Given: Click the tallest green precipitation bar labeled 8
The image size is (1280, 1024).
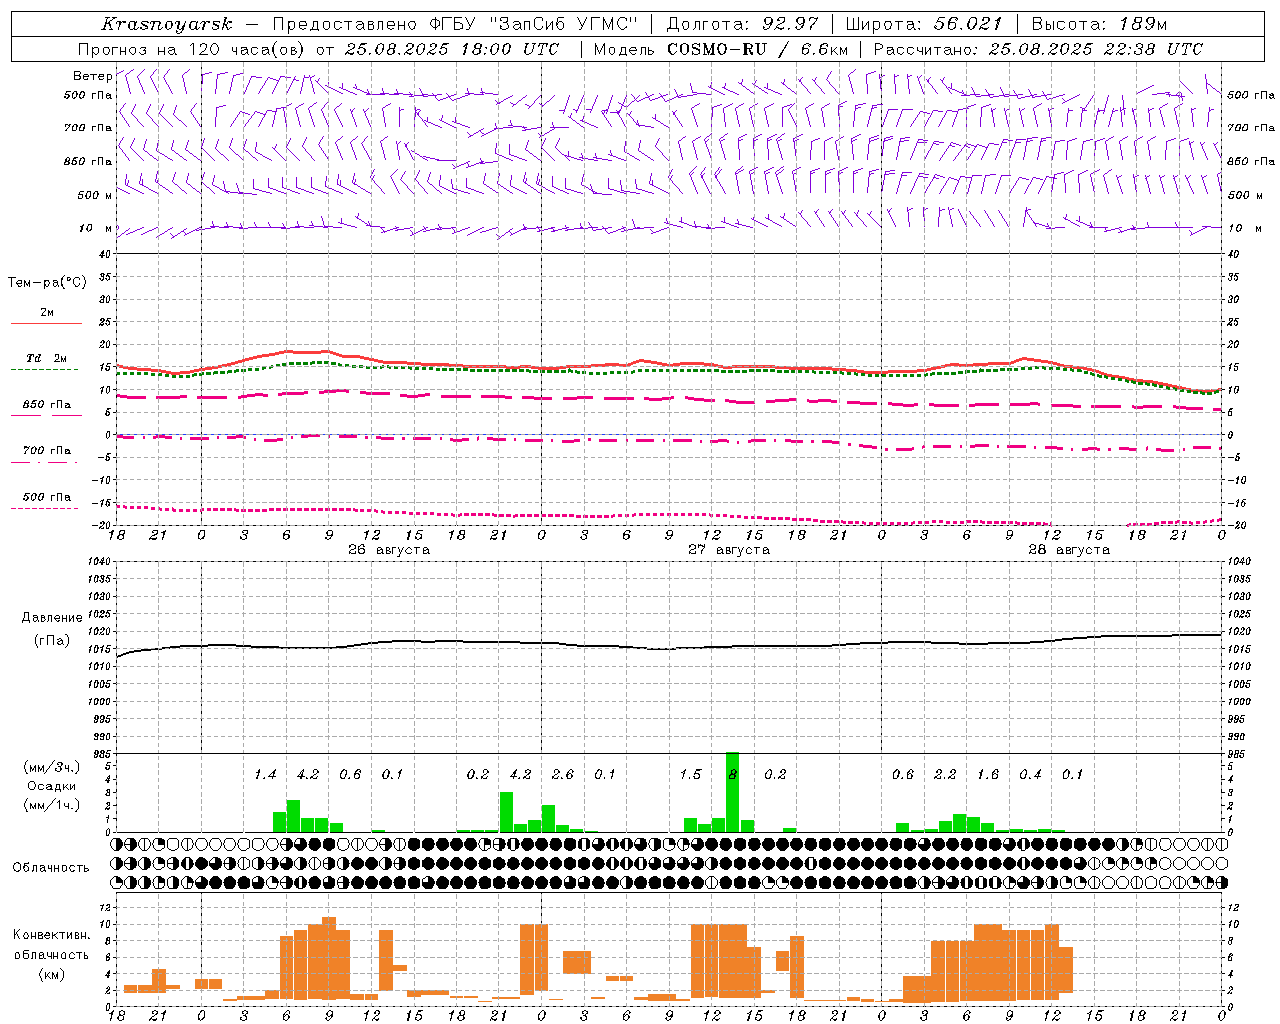Looking at the screenshot, I should pyautogui.click(x=732, y=792).
